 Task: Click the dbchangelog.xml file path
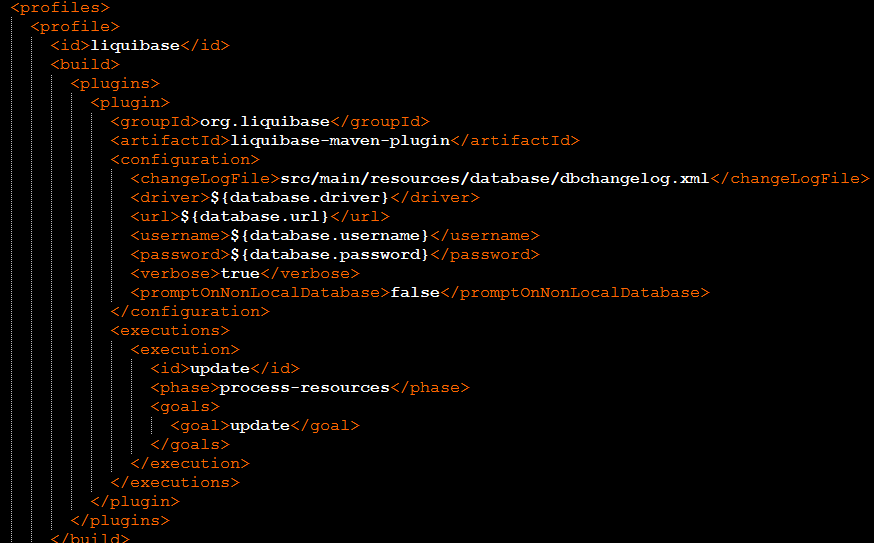coord(494,178)
